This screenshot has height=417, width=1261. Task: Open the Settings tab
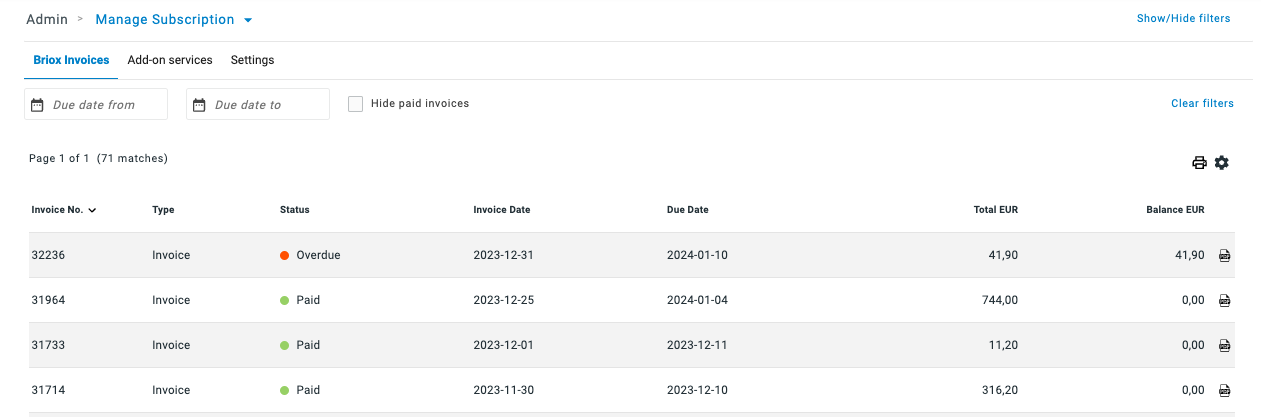click(252, 60)
